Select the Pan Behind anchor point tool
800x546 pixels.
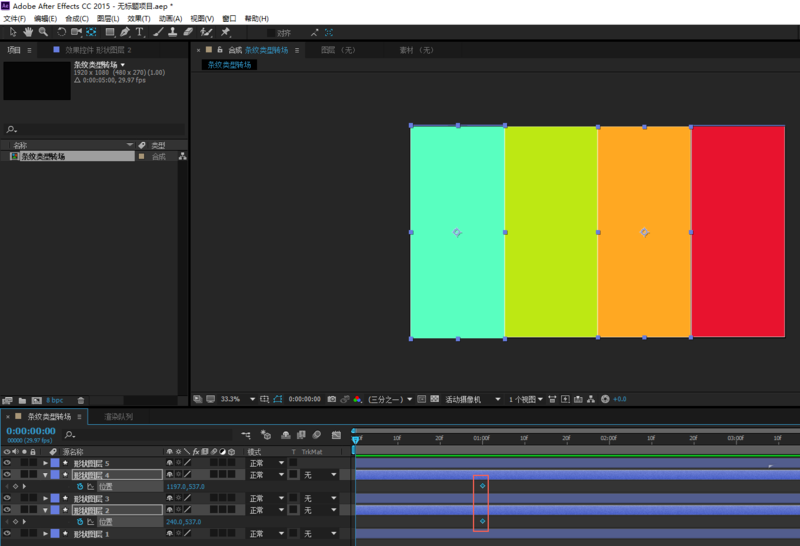click(x=91, y=32)
